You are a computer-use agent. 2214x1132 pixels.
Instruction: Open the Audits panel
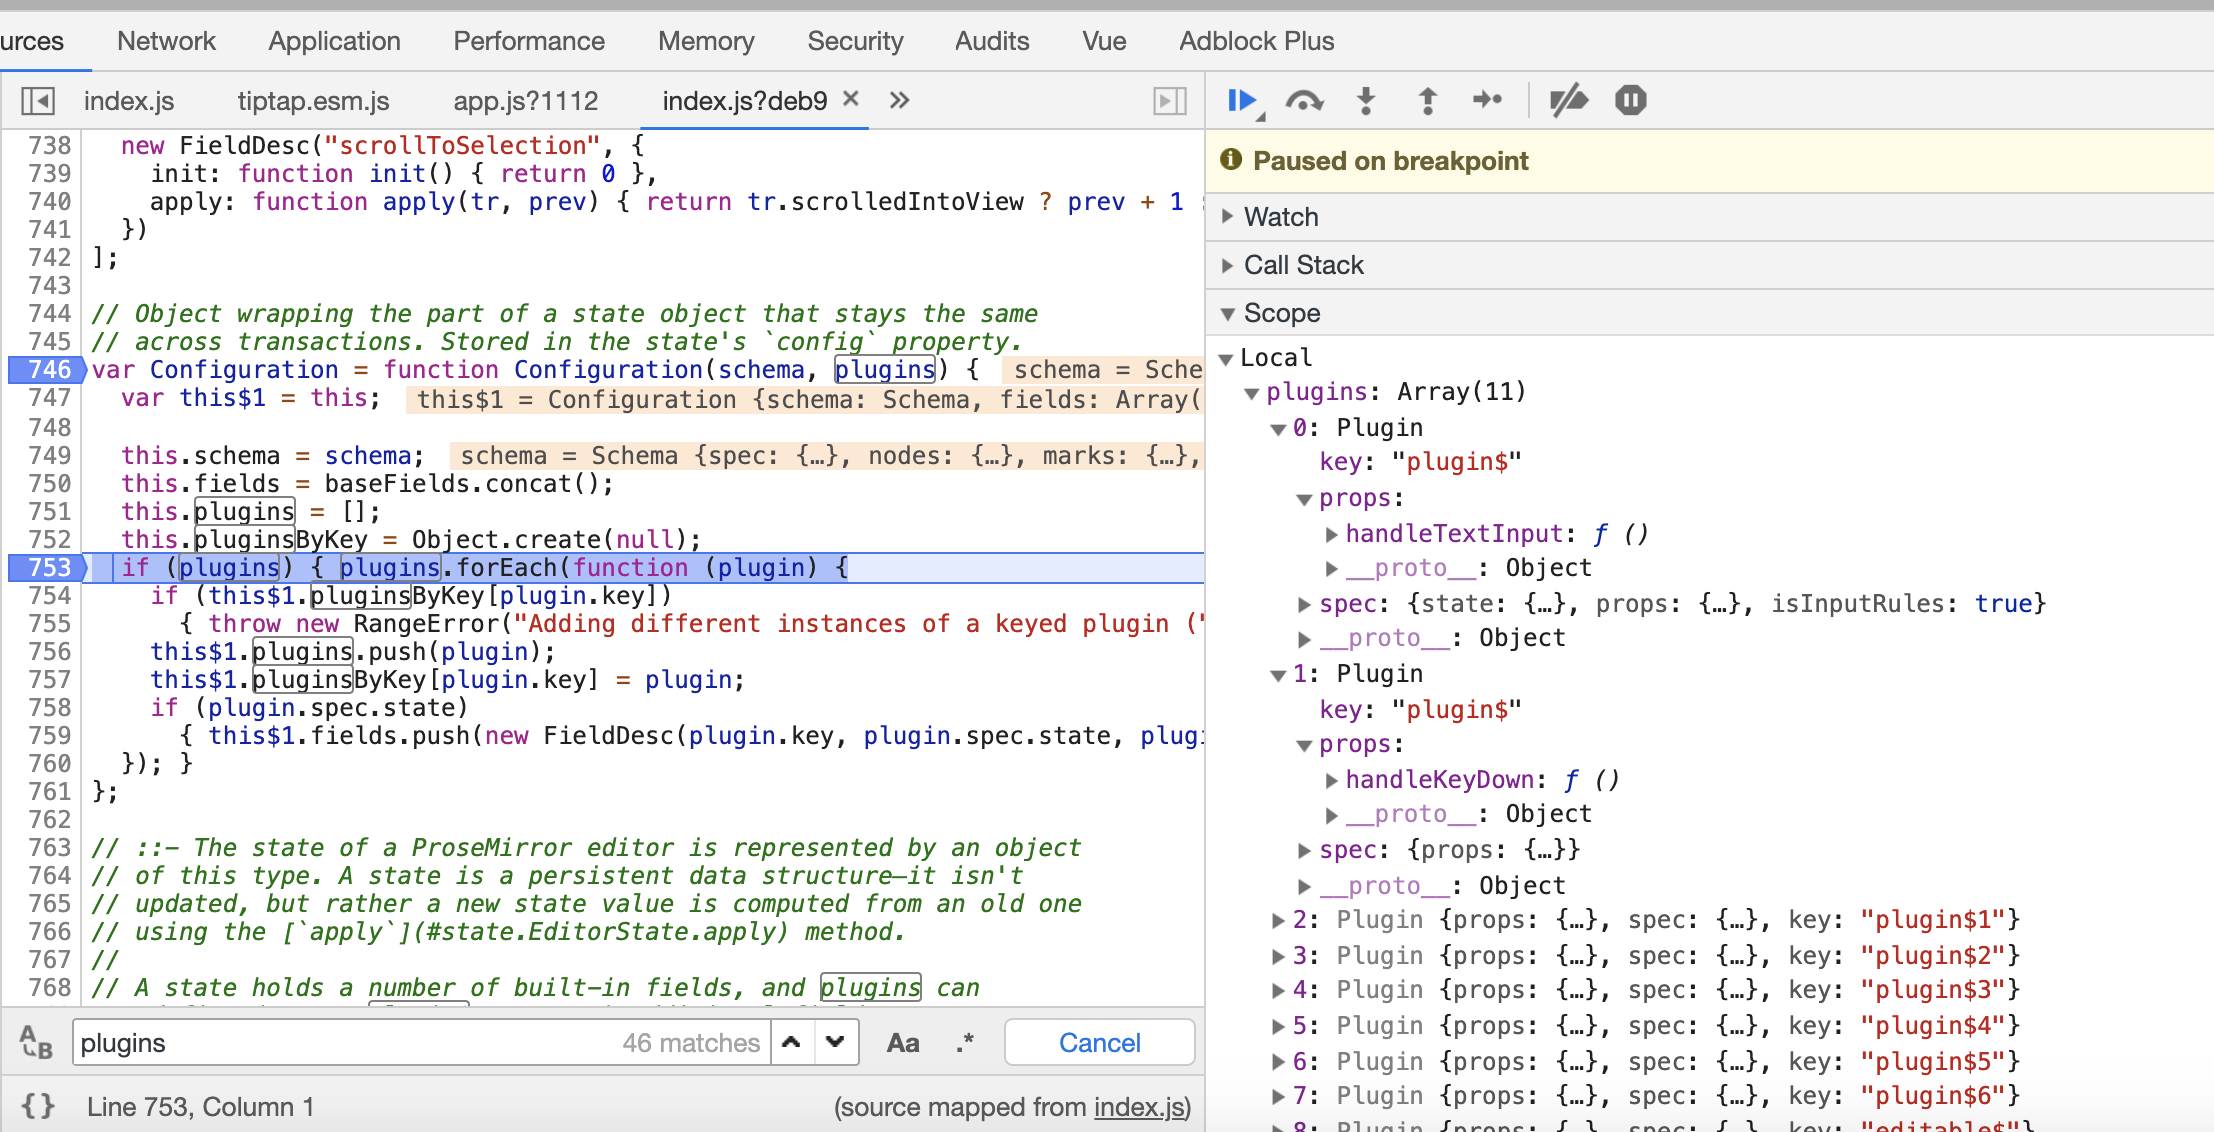(x=992, y=41)
